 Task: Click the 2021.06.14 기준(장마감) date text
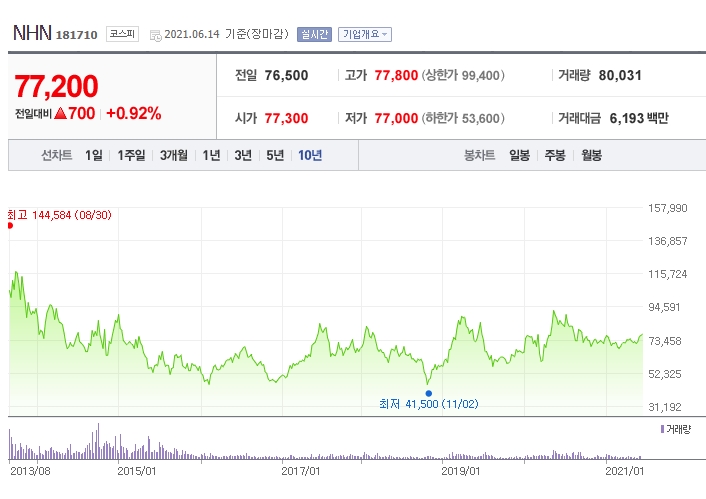coord(226,34)
